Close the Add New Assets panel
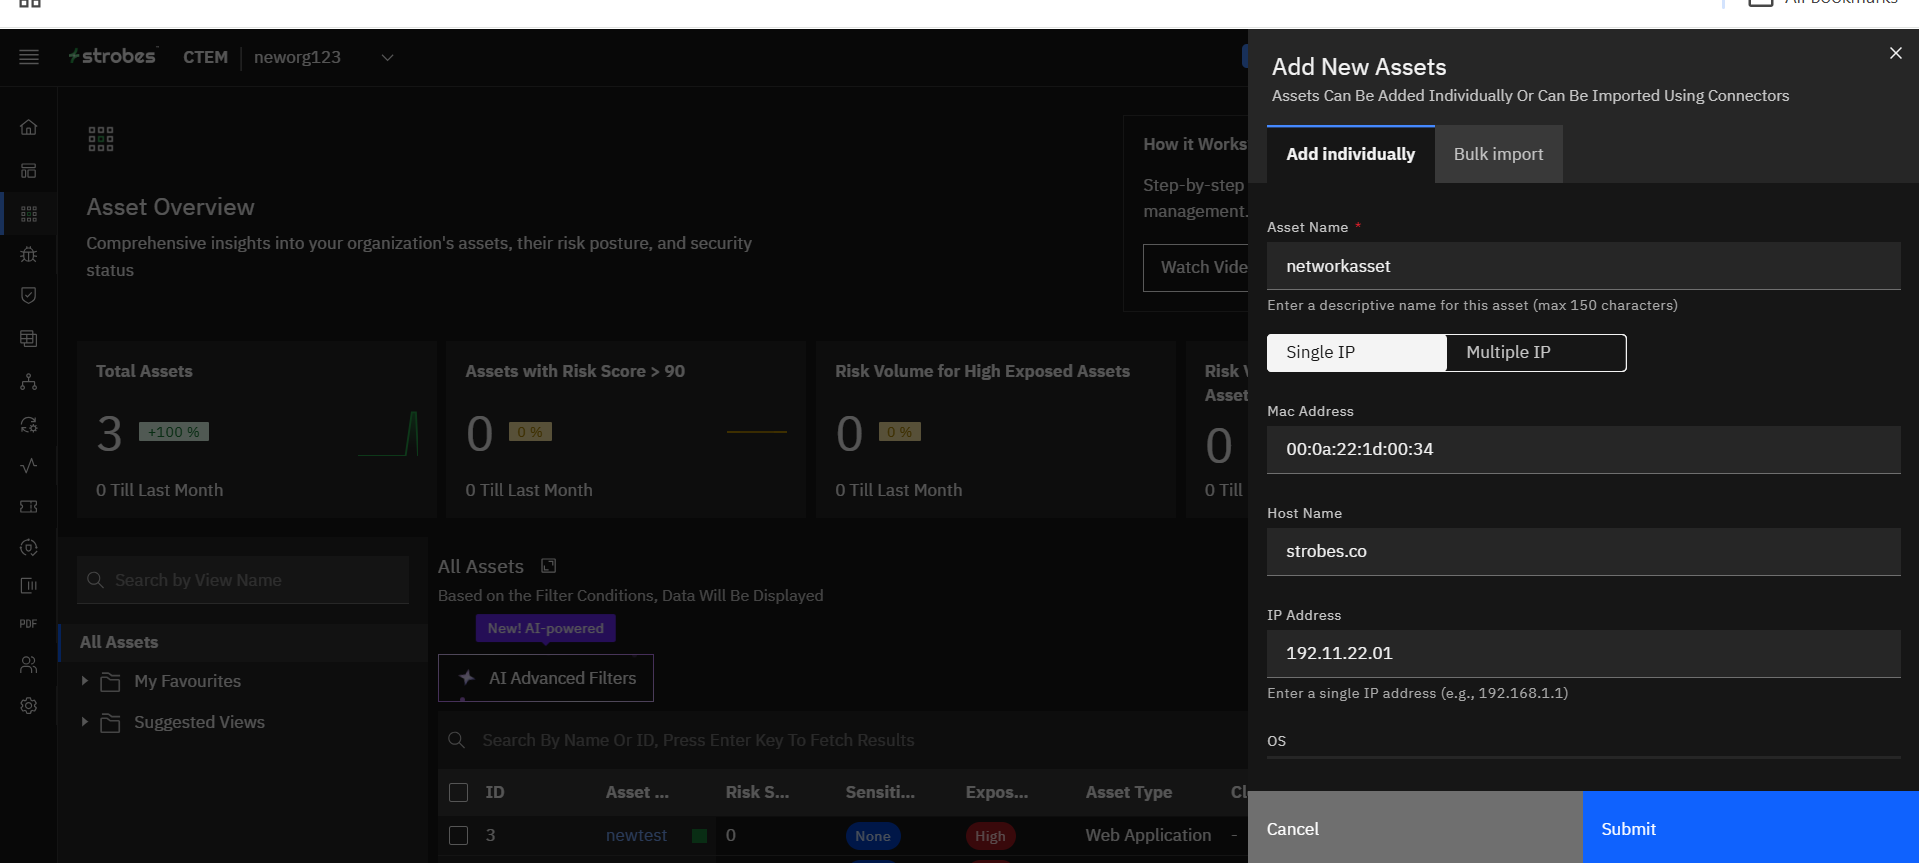This screenshot has width=1919, height=863. pos(1895,53)
